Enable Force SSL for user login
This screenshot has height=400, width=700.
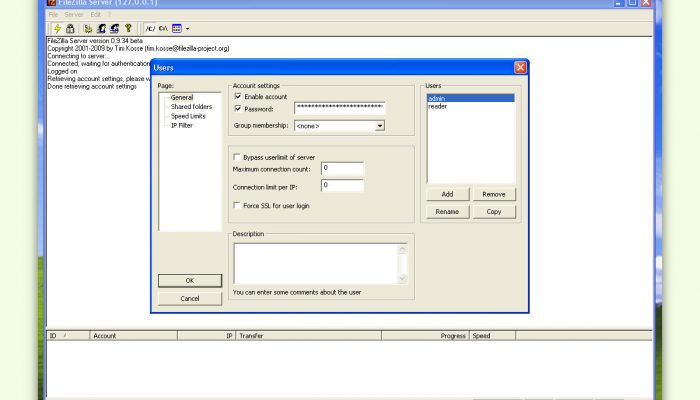point(237,205)
